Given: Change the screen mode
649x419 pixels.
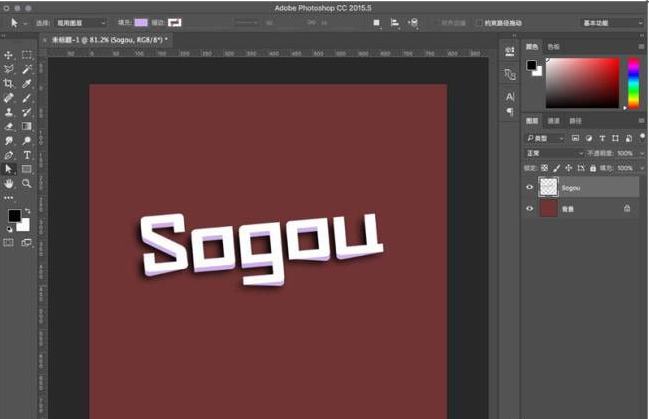Looking at the screenshot, I should 27,243.
